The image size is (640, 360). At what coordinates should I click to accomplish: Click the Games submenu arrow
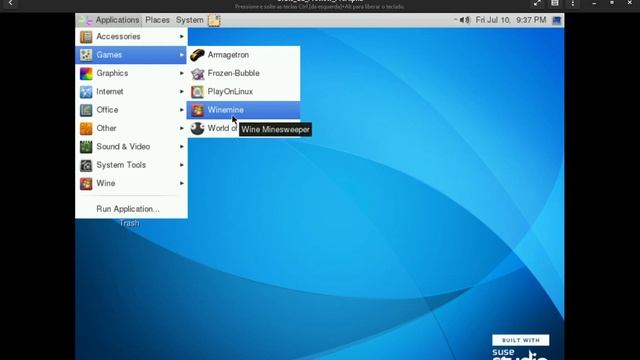182,55
